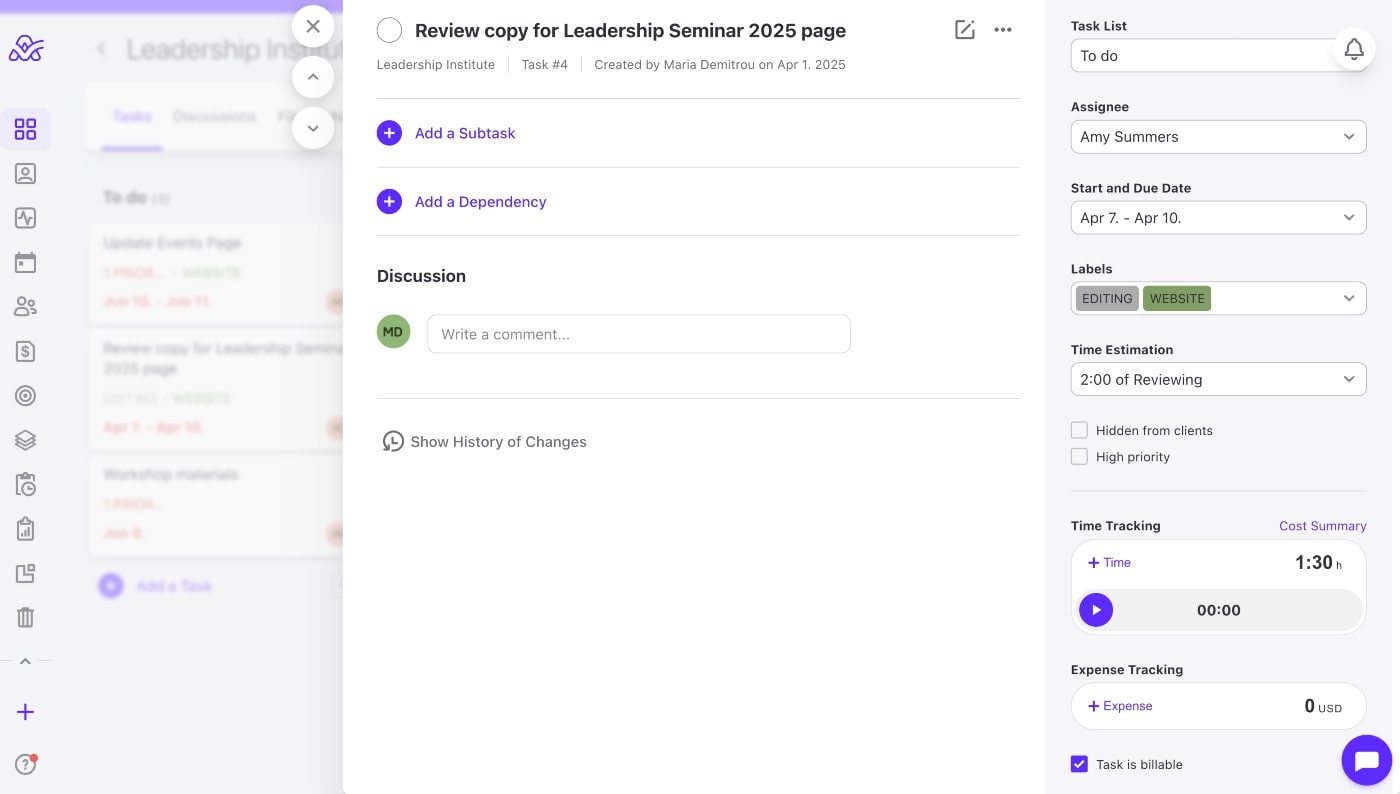Open the edit task pencil icon
Viewport: 1400px width, 794px height.
point(964,30)
